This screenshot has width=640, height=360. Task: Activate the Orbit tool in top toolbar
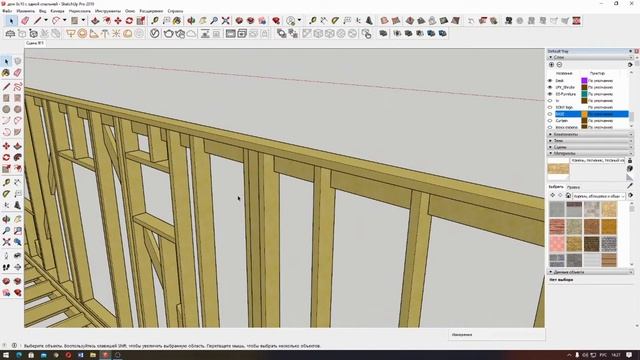click(x=191, y=20)
